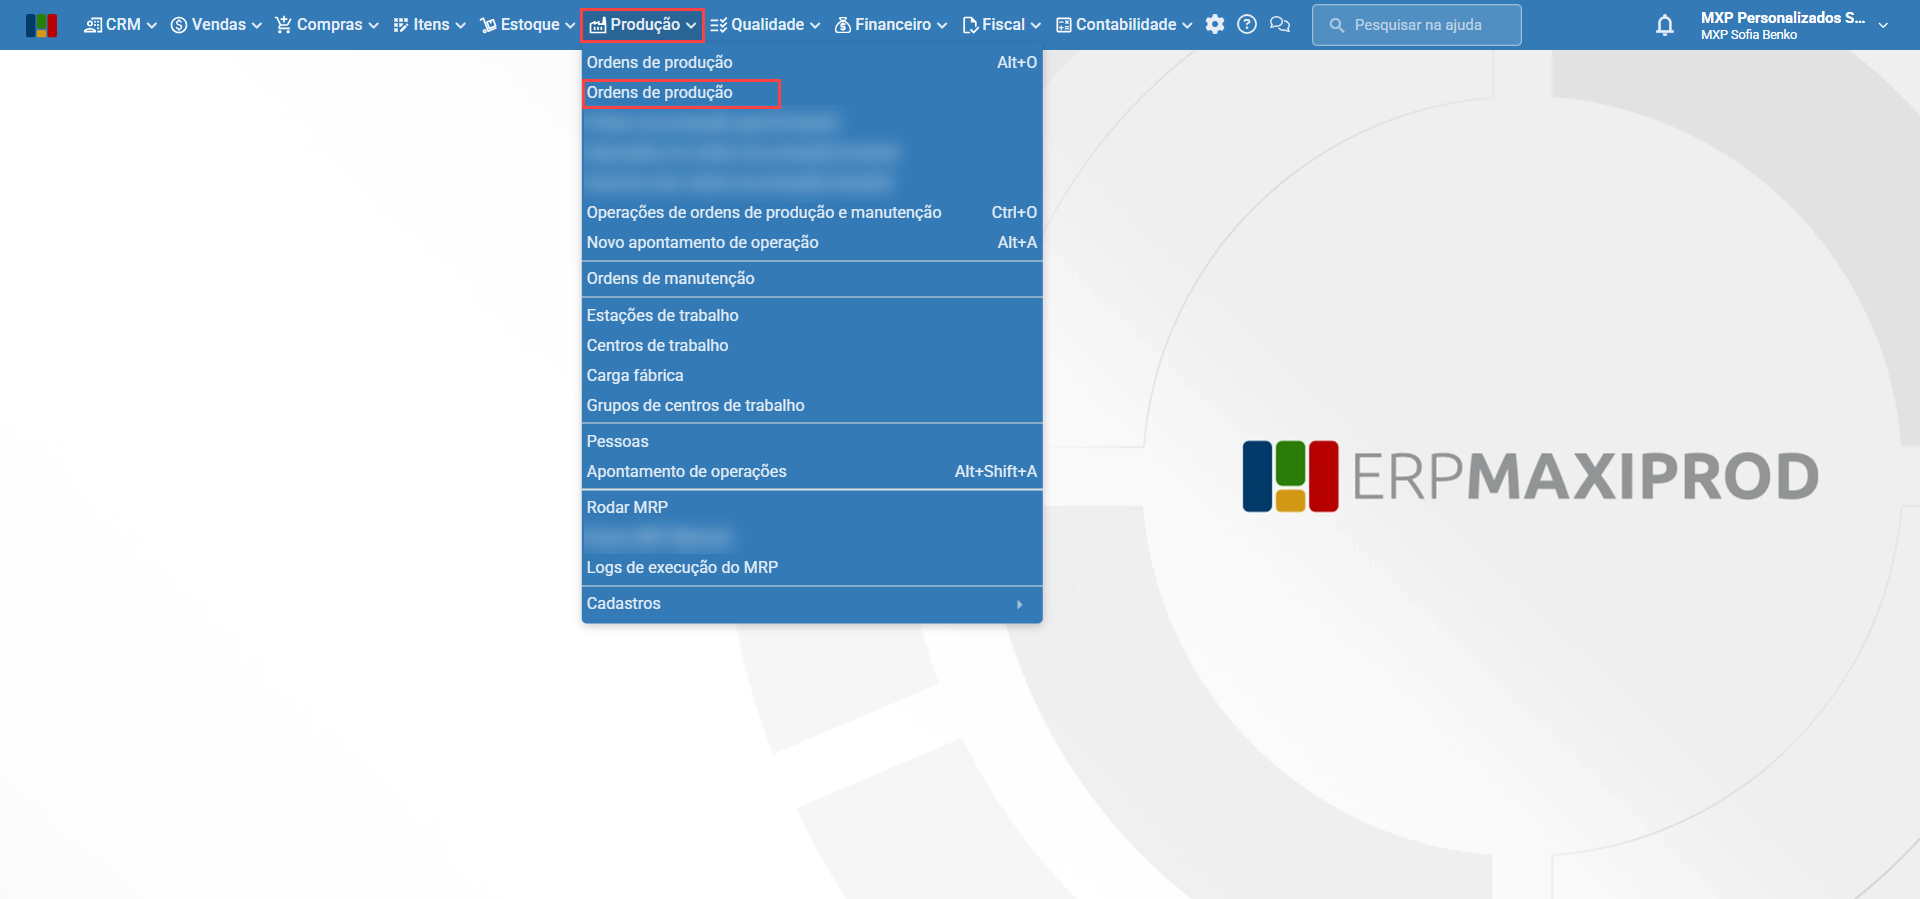The width and height of the screenshot is (1920, 899).
Task: Select Ordens de produção with the Alt+O shortcut
Action: tap(812, 63)
